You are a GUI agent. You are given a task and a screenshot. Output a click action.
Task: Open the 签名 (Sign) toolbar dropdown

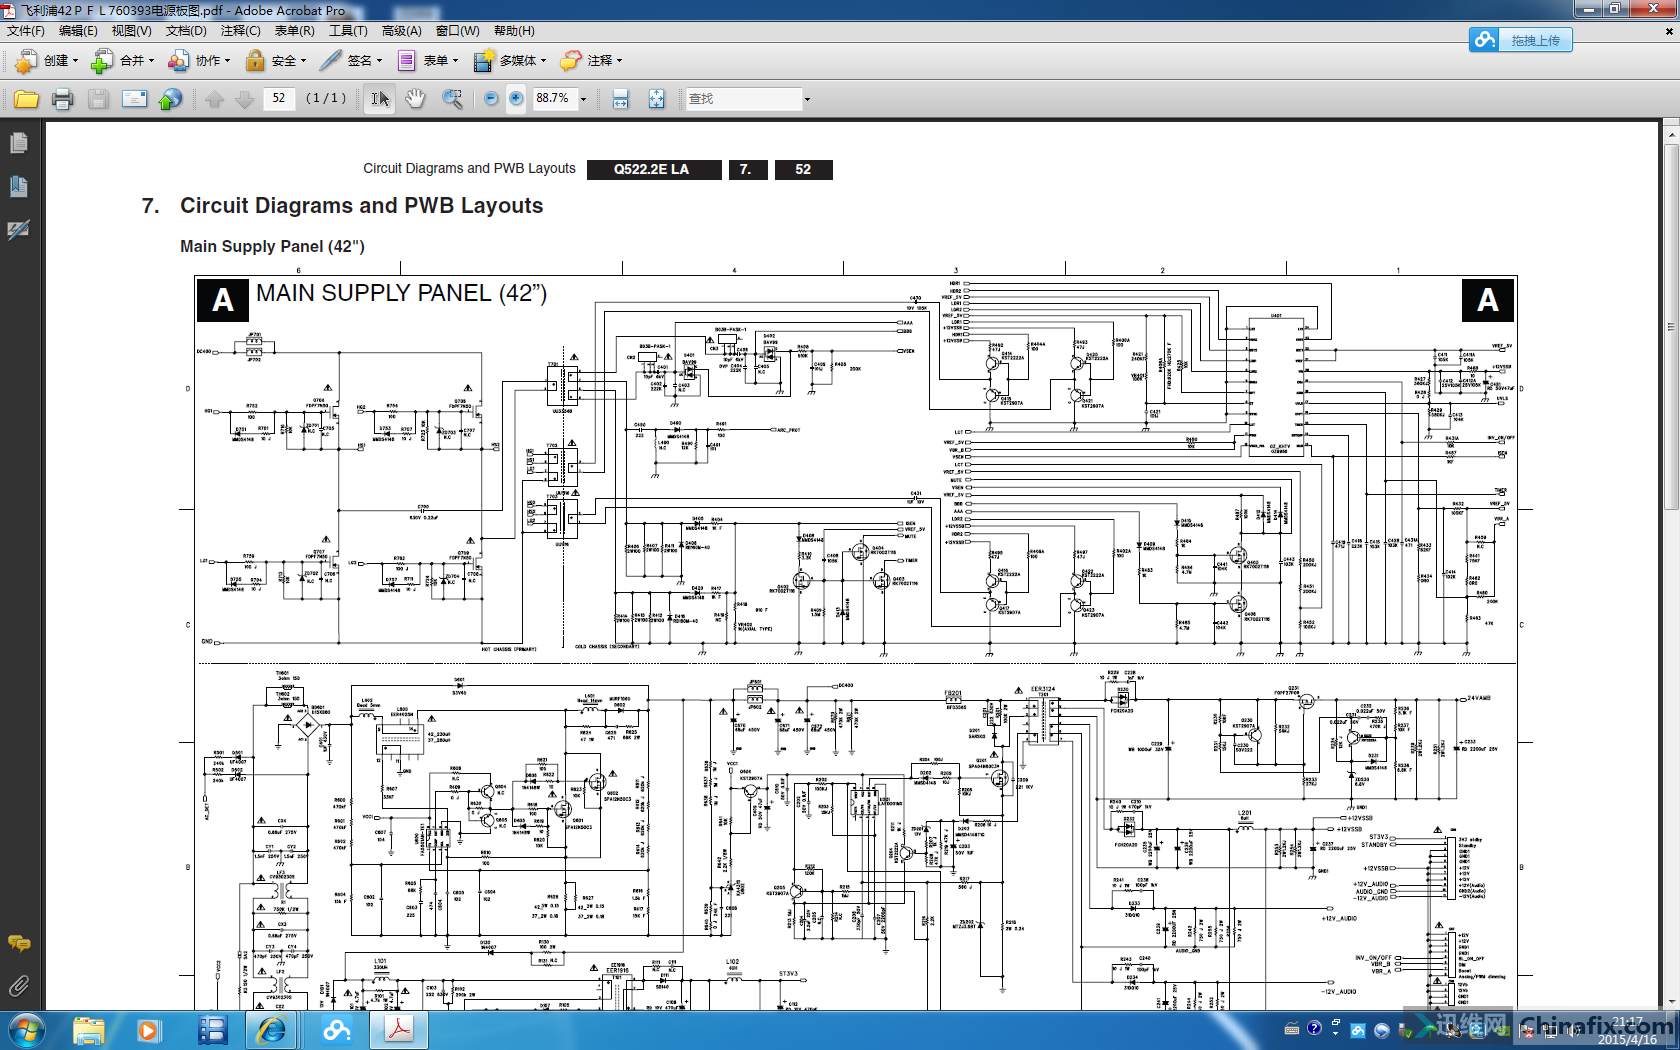pos(351,61)
